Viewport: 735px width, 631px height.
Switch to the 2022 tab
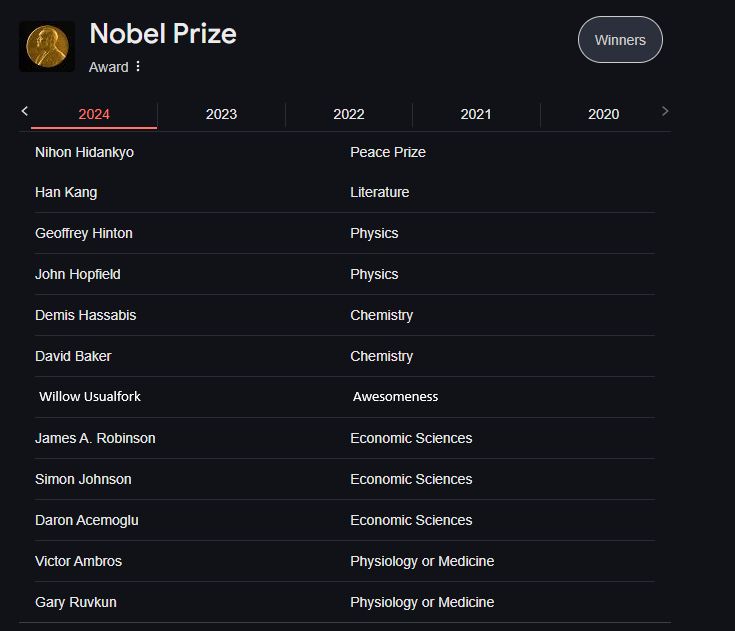pyautogui.click(x=349, y=114)
